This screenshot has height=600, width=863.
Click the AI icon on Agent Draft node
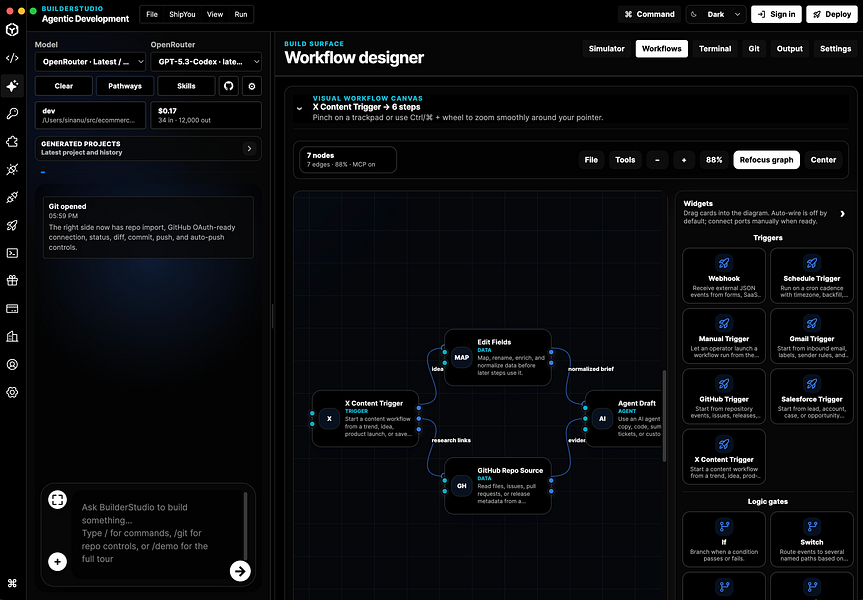(602, 418)
